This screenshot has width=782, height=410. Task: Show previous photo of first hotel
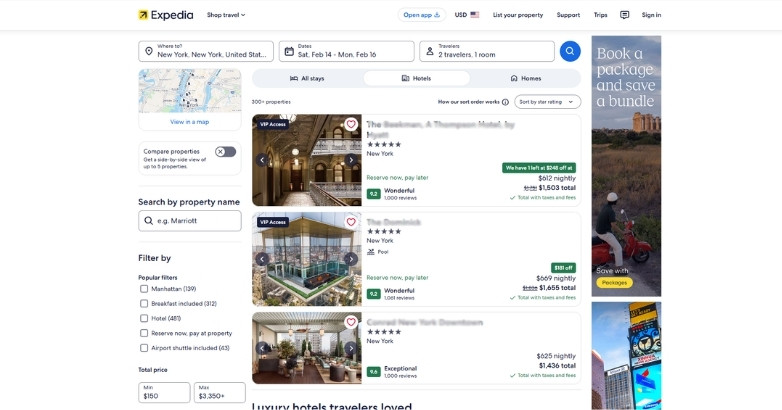[x=262, y=160]
